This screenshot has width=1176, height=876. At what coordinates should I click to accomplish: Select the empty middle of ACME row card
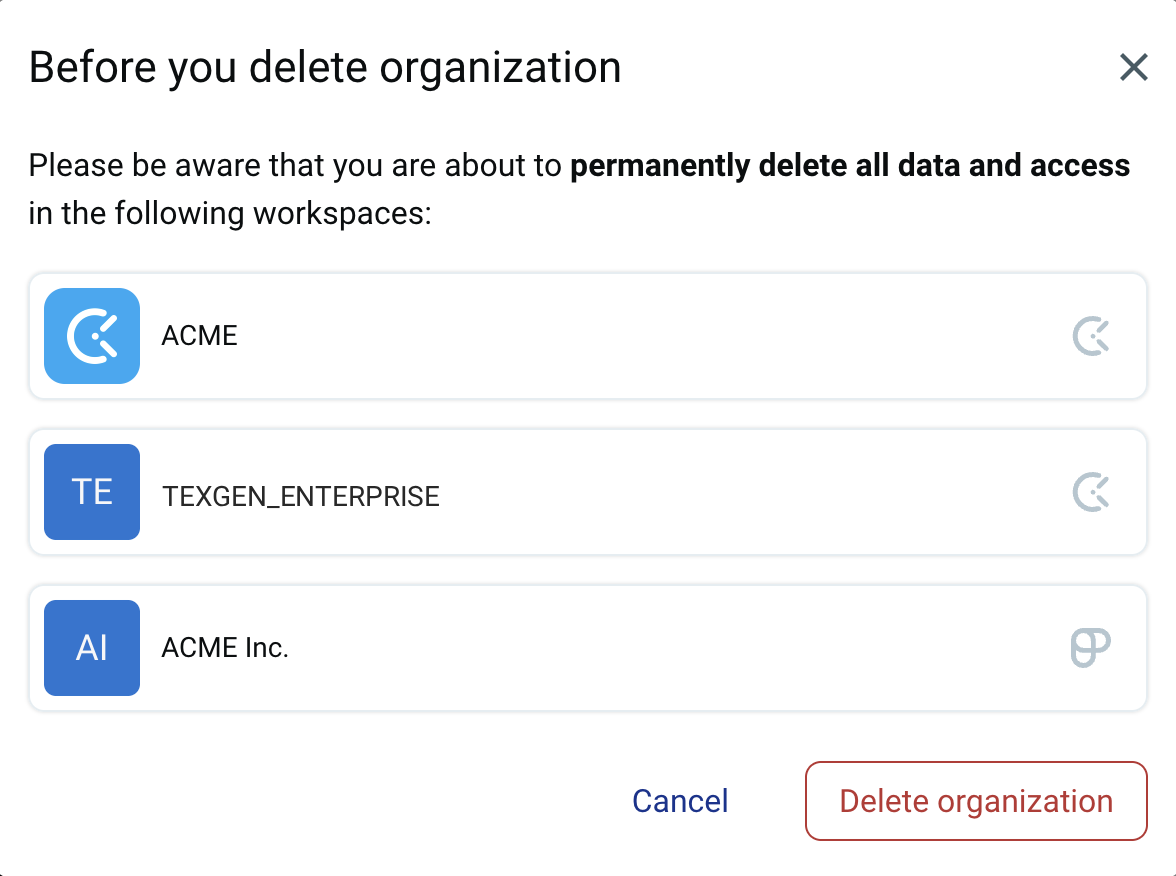(x=650, y=336)
